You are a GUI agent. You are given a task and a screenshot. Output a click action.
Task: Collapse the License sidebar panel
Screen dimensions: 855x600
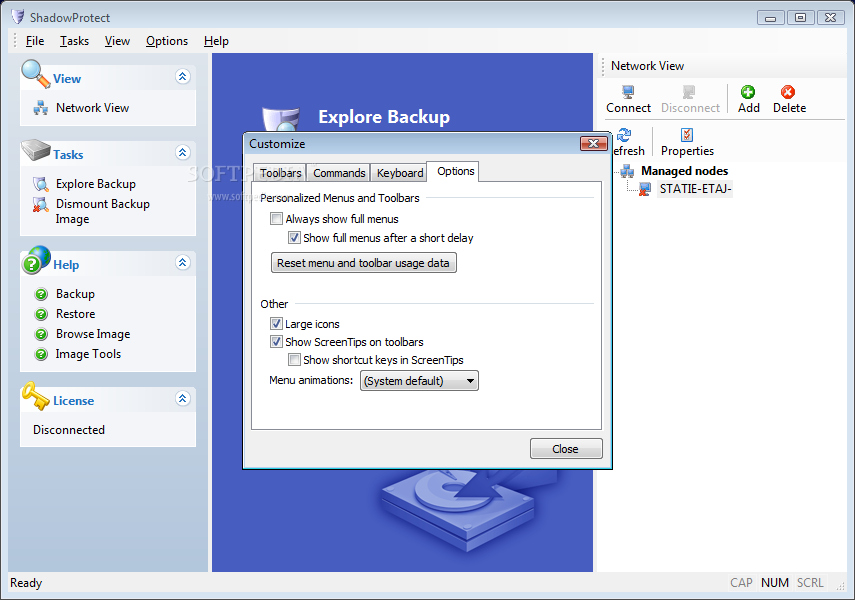[183, 398]
